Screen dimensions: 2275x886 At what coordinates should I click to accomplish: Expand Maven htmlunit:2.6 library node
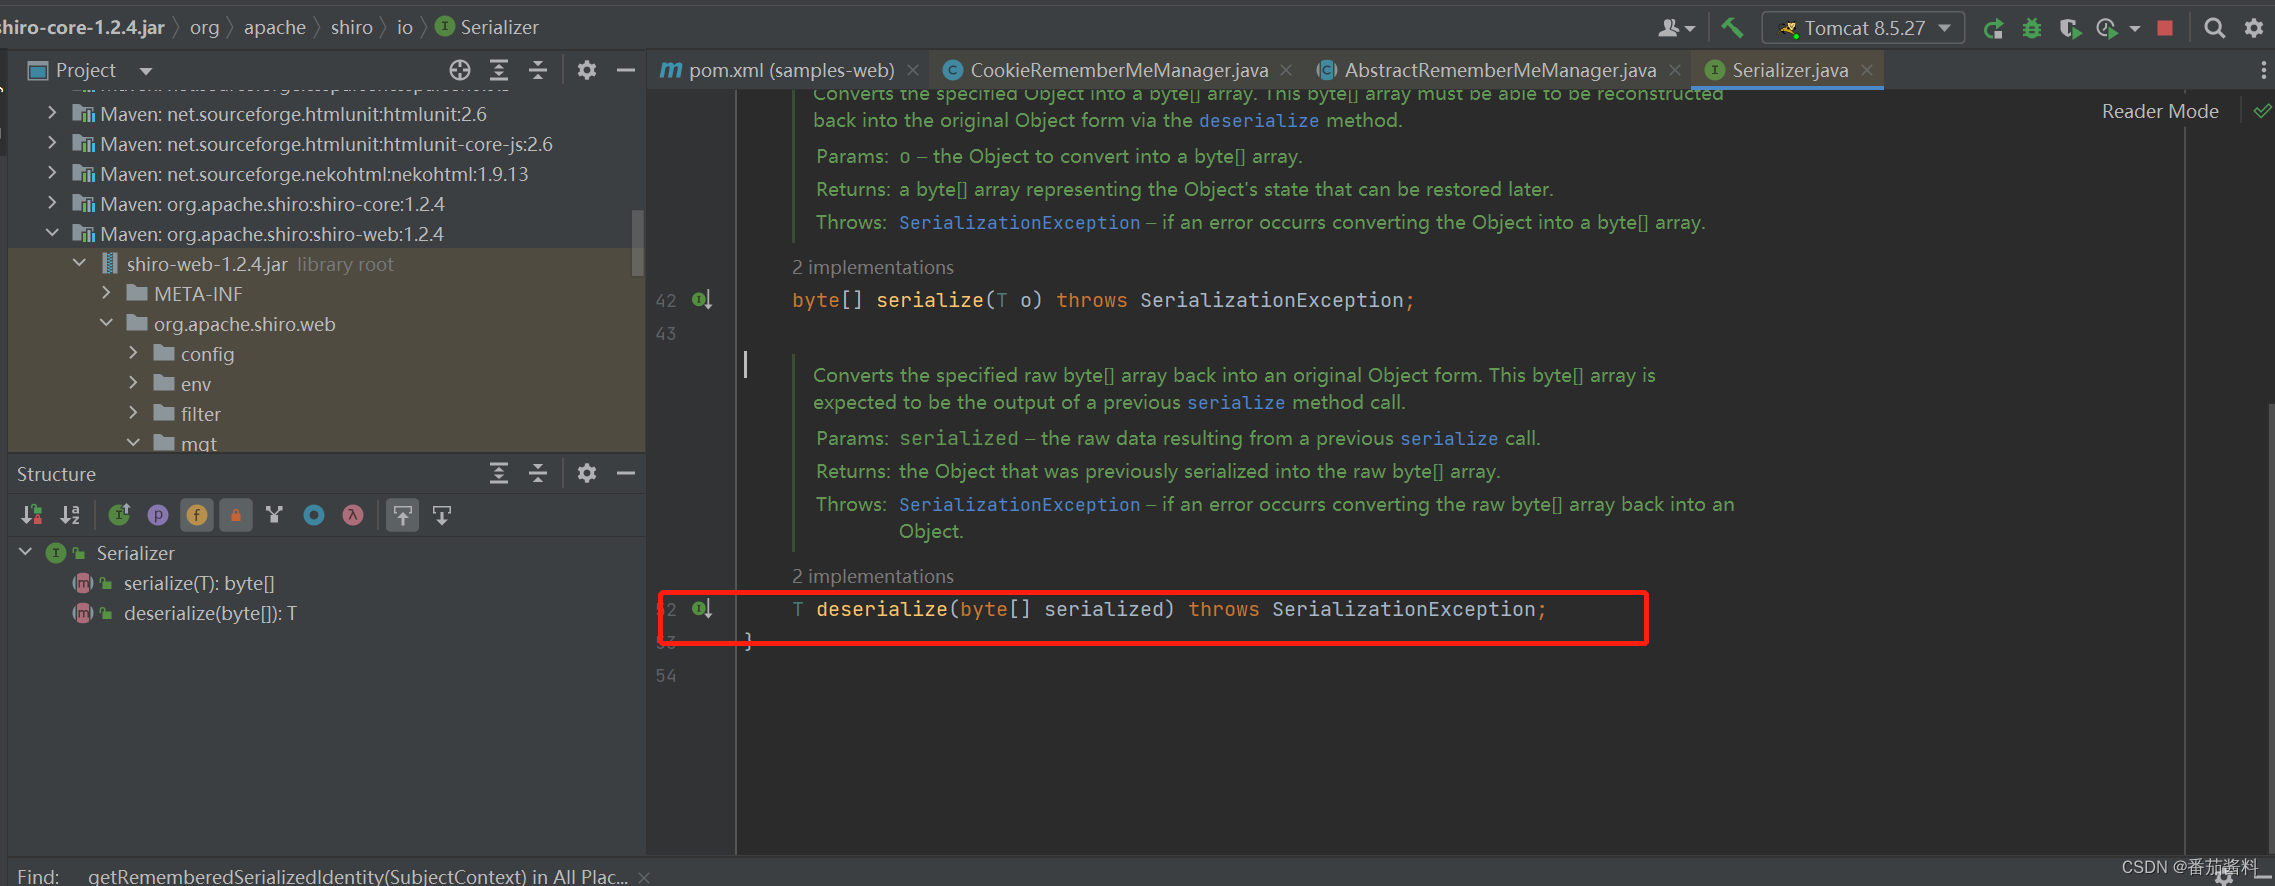coord(52,114)
